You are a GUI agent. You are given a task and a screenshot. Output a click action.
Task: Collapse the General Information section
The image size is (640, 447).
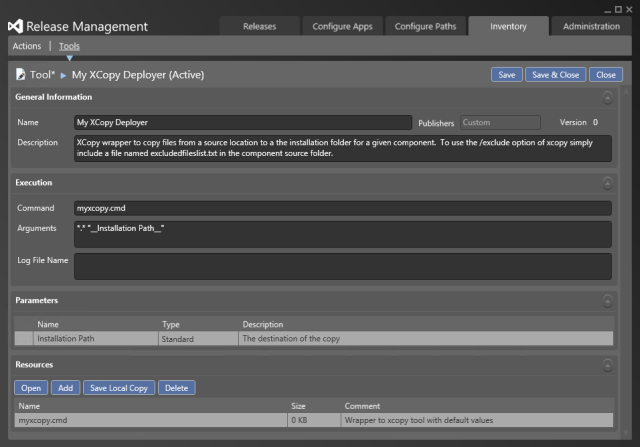pos(607,98)
